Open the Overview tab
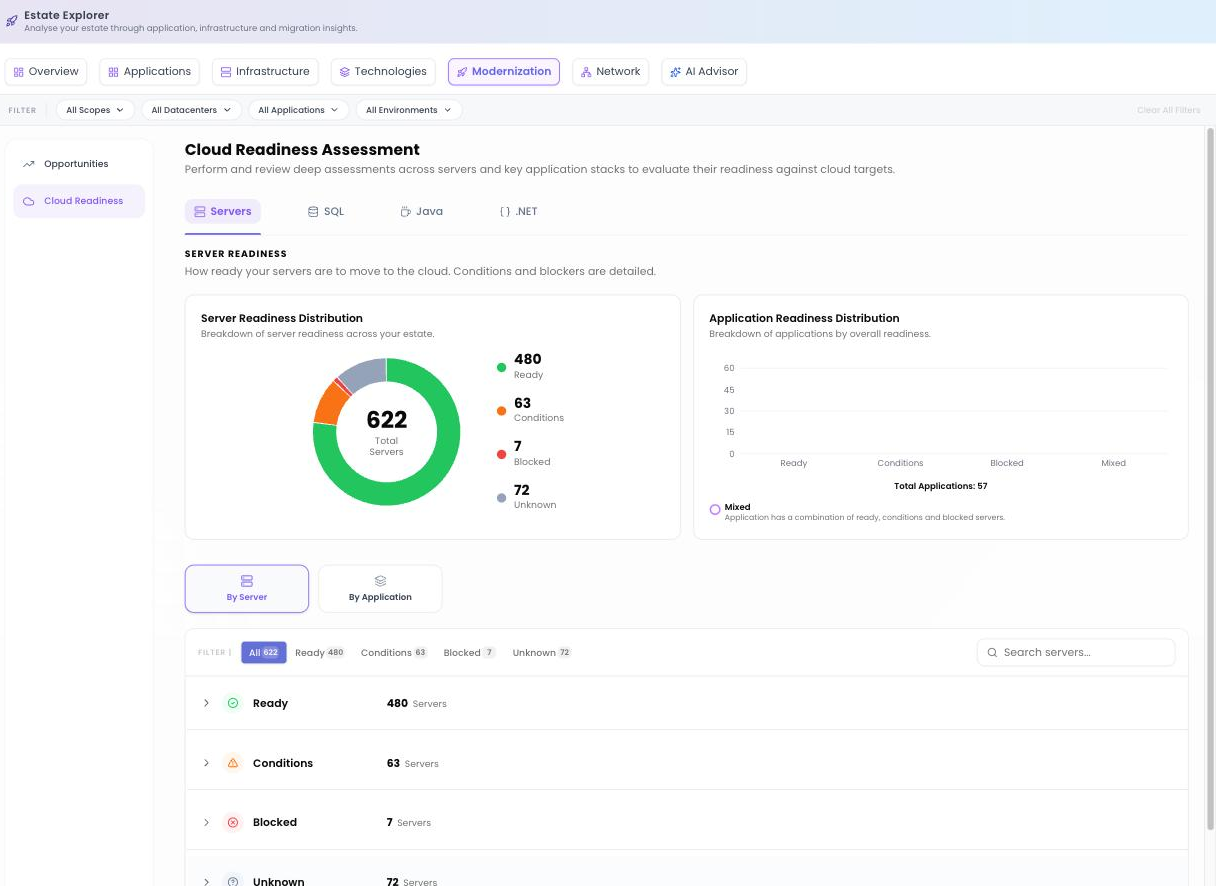Screen dimensions: 1216x886 [x=46, y=72]
